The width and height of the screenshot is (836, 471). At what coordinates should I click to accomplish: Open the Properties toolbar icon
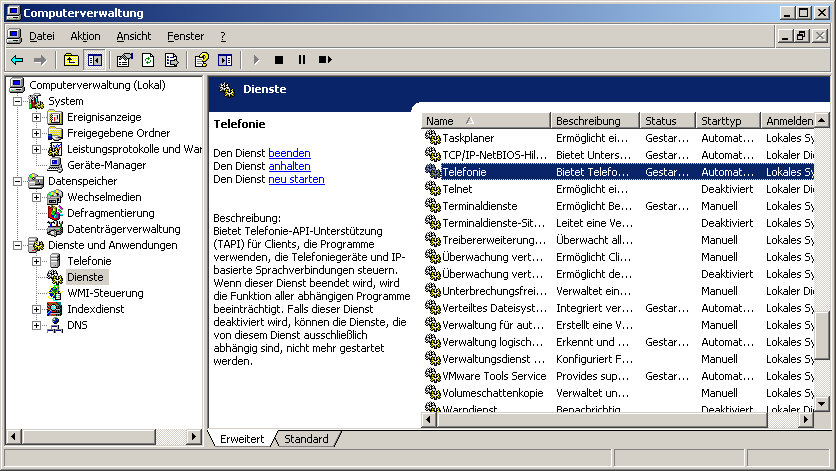[125, 60]
